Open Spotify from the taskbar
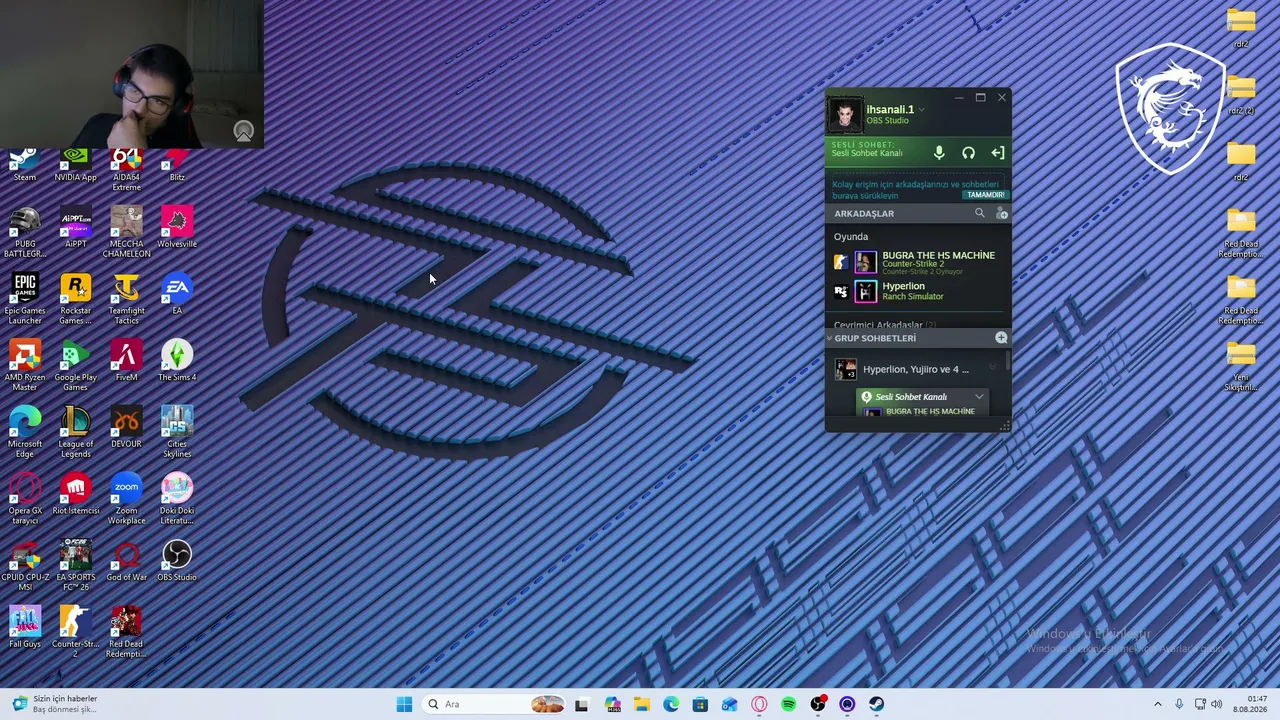Image resolution: width=1280 pixels, height=720 pixels. (788, 704)
